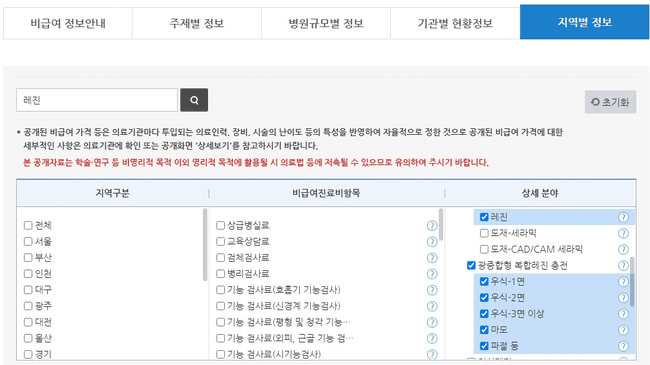Image resolution: width=650 pixels, height=365 pixels.
Task: Click the 상세 분야 list scrollbar
Action: click(632, 282)
